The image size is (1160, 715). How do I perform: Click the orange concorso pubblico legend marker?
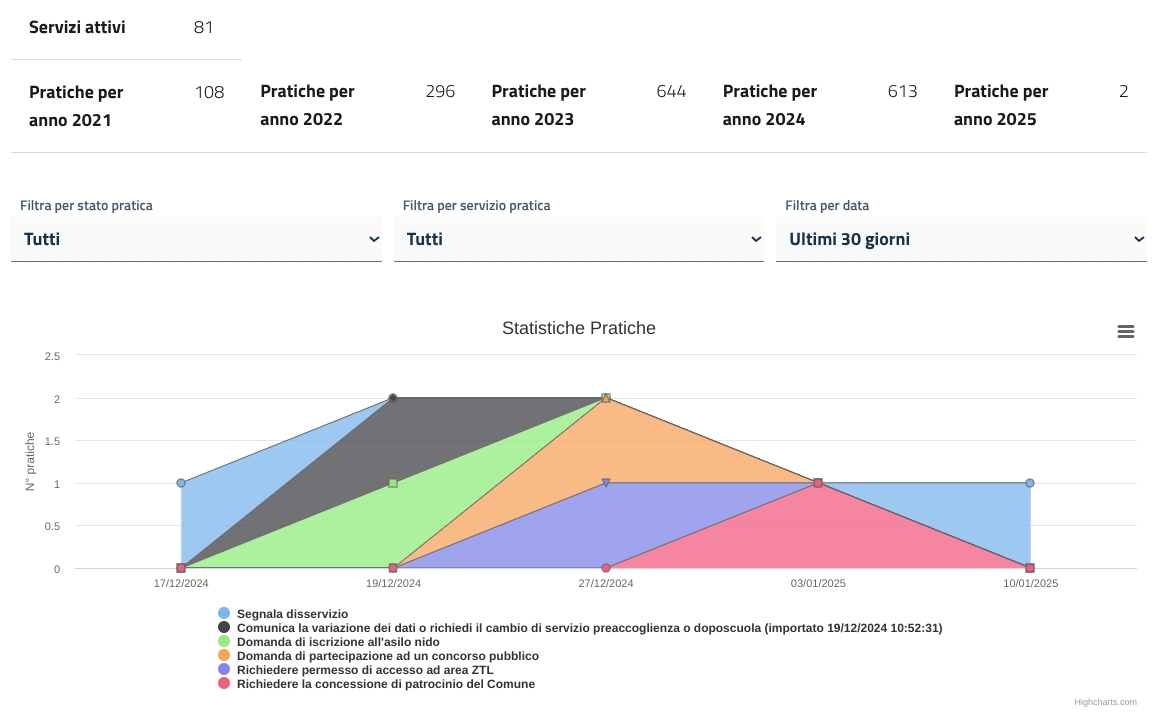coord(224,656)
